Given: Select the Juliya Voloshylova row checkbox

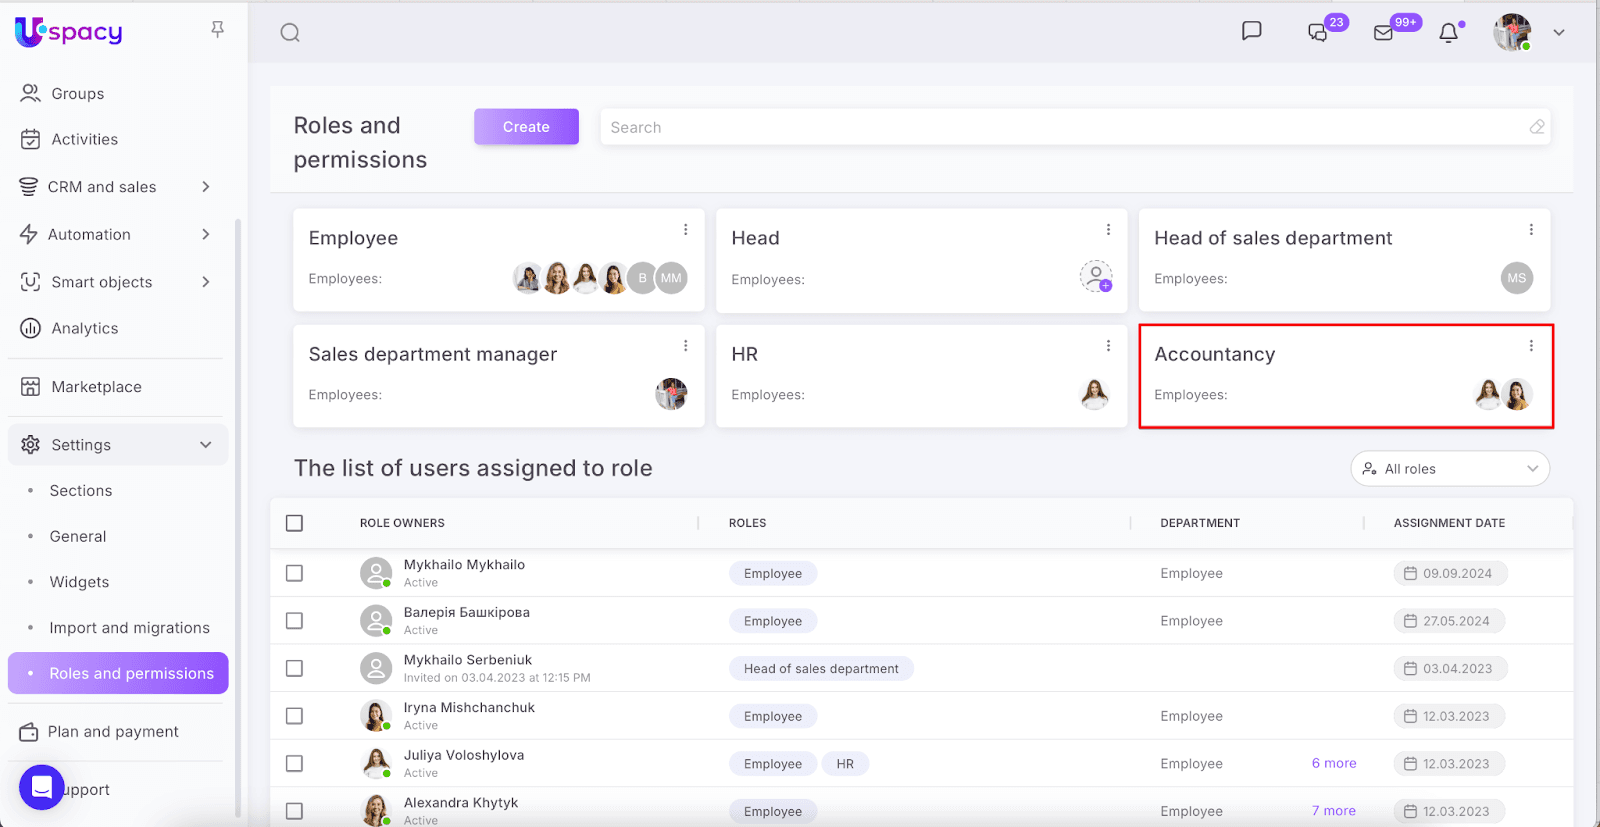Looking at the screenshot, I should pyautogui.click(x=294, y=763).
